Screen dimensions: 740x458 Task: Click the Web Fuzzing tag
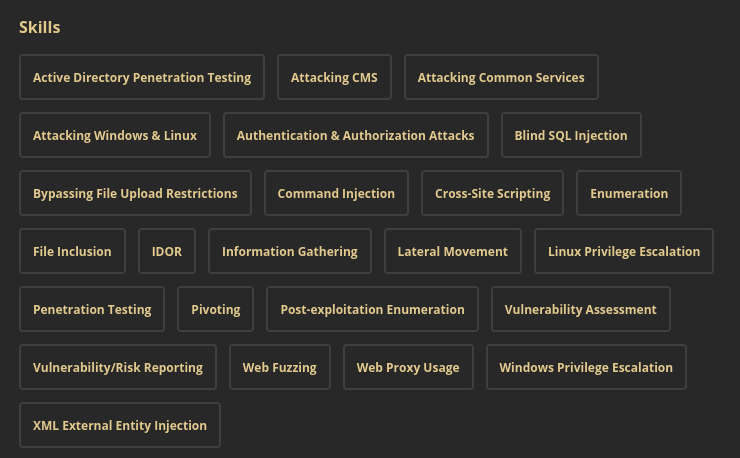[x=279, y=367]
